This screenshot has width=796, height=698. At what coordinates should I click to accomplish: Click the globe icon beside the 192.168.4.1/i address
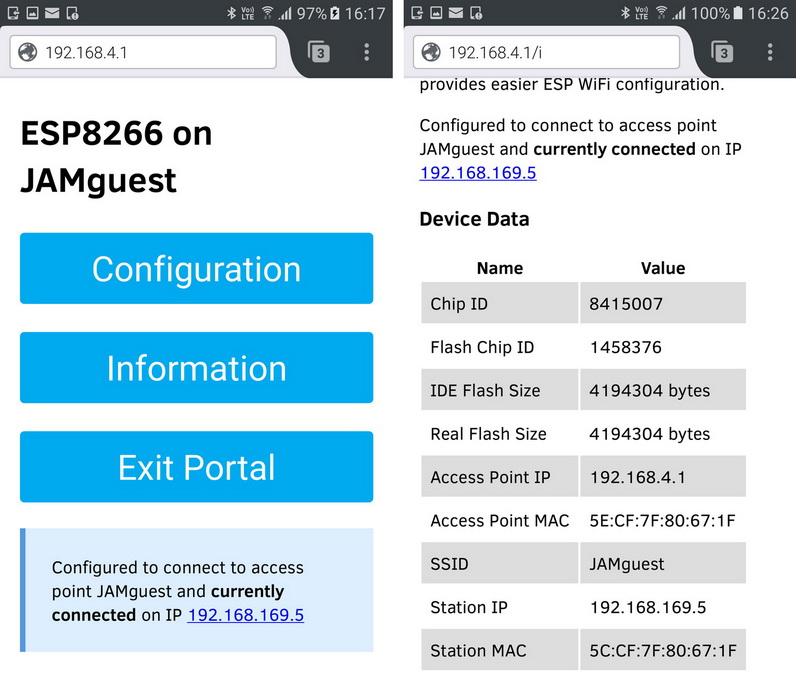click(433, 53)
